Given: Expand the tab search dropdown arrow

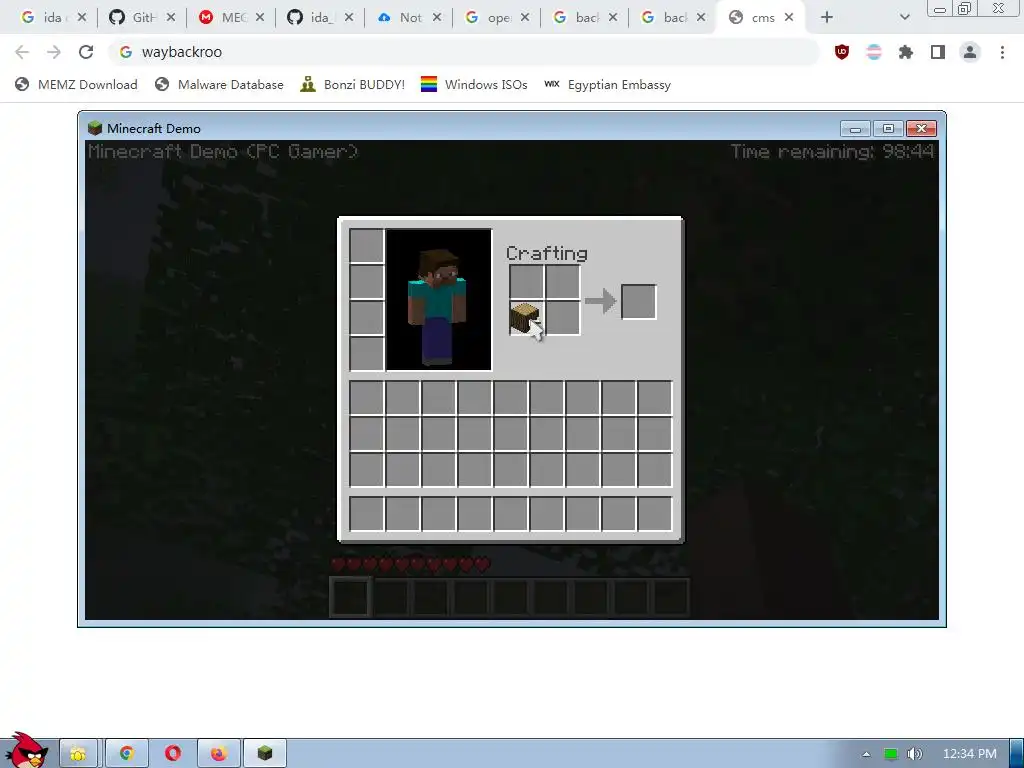Looking at the screenshot, I should 904,18.
